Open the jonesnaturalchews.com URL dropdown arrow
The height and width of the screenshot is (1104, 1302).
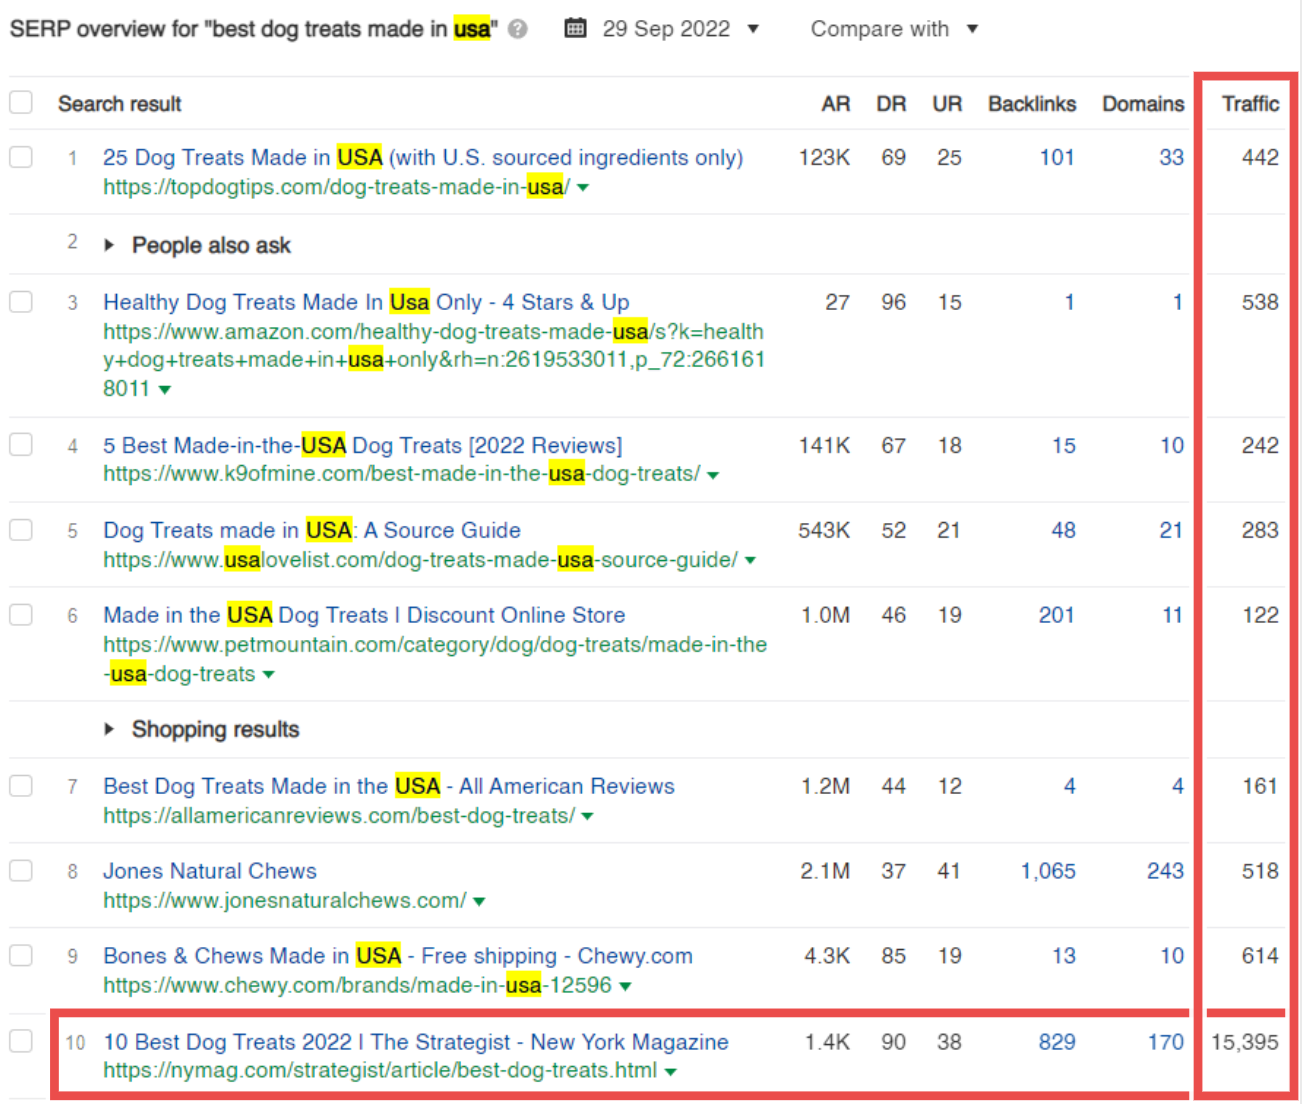coord(479,902)
